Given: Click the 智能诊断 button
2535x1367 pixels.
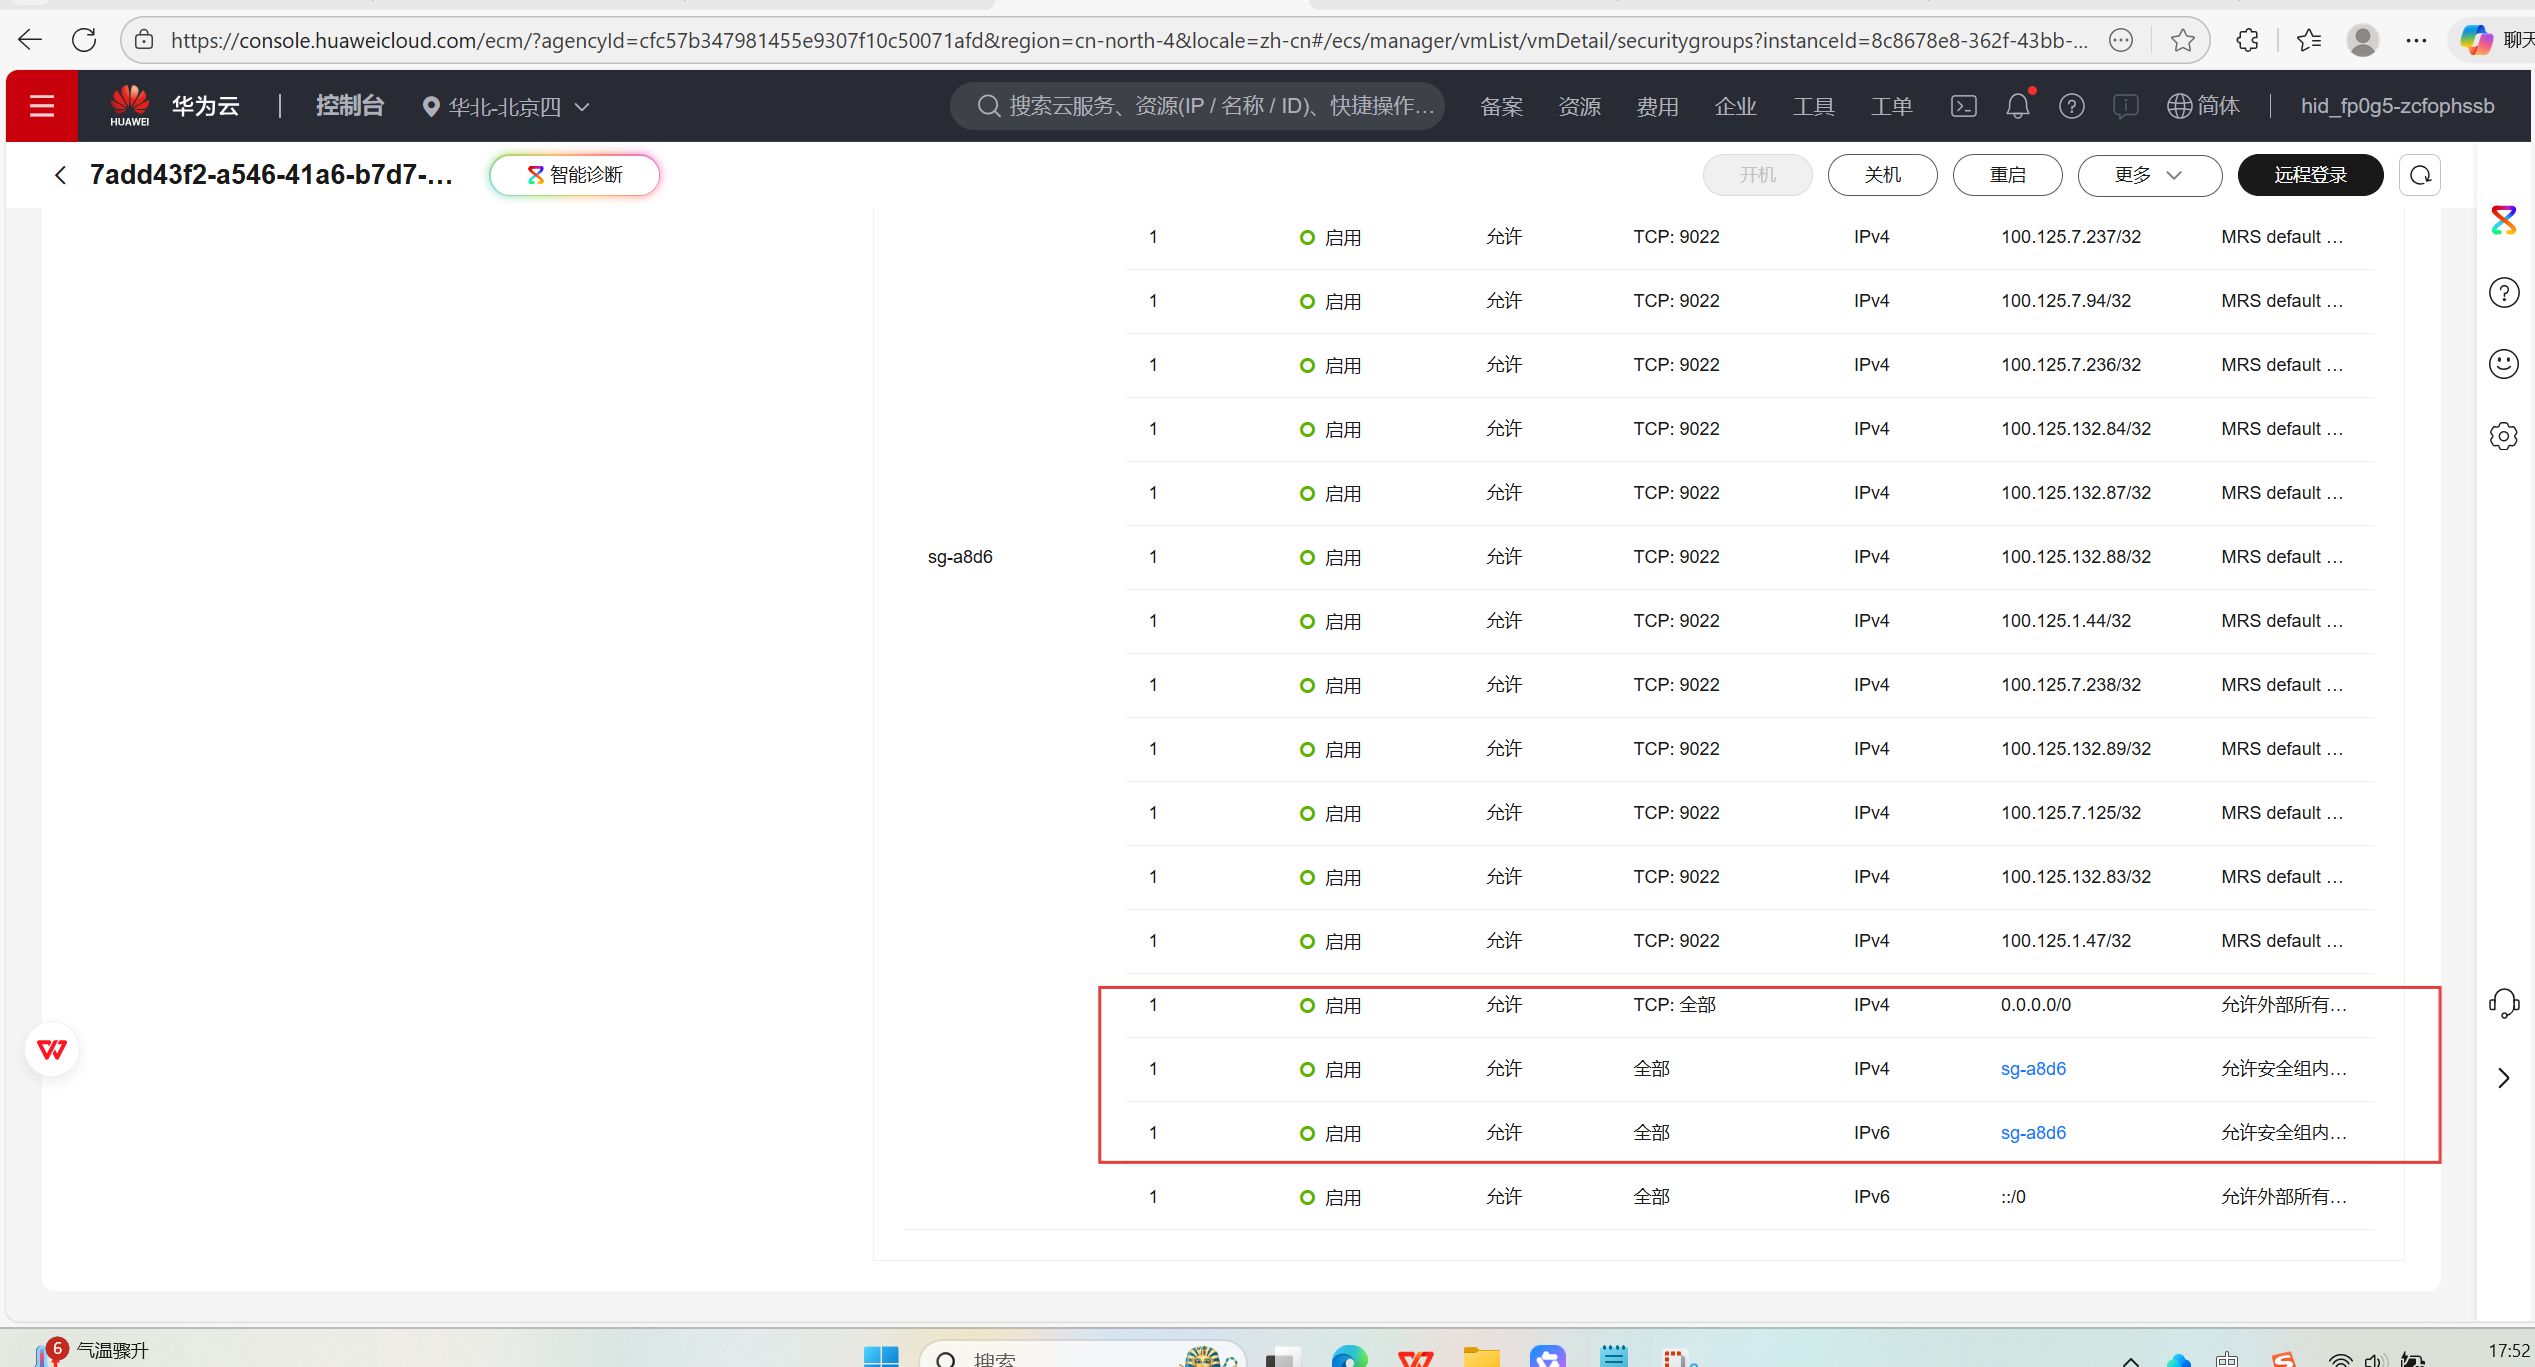Looking at the screenshot, I should [575, 175].
